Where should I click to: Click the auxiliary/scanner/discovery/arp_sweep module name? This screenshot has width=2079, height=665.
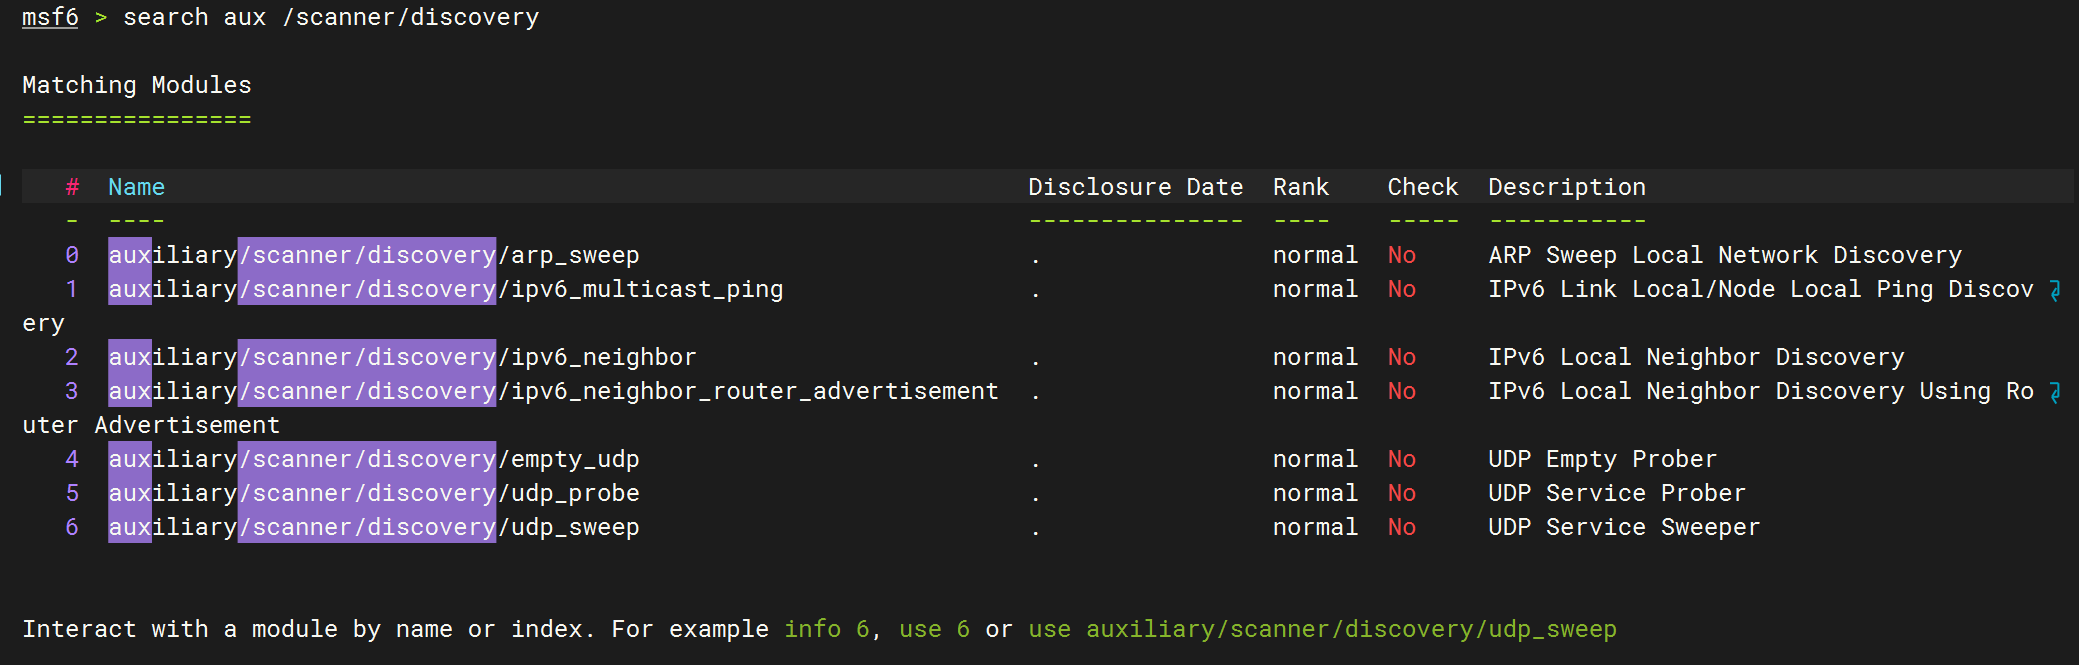tap(374, 255)
